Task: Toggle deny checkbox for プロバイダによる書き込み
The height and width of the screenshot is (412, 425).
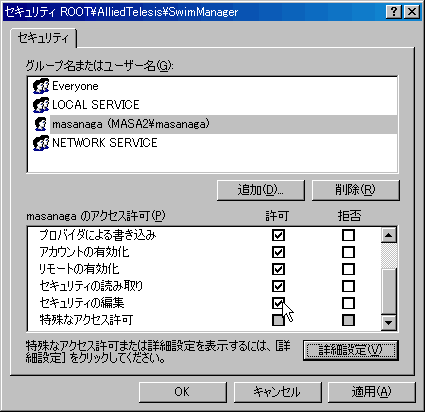Action: coord(348,235)
